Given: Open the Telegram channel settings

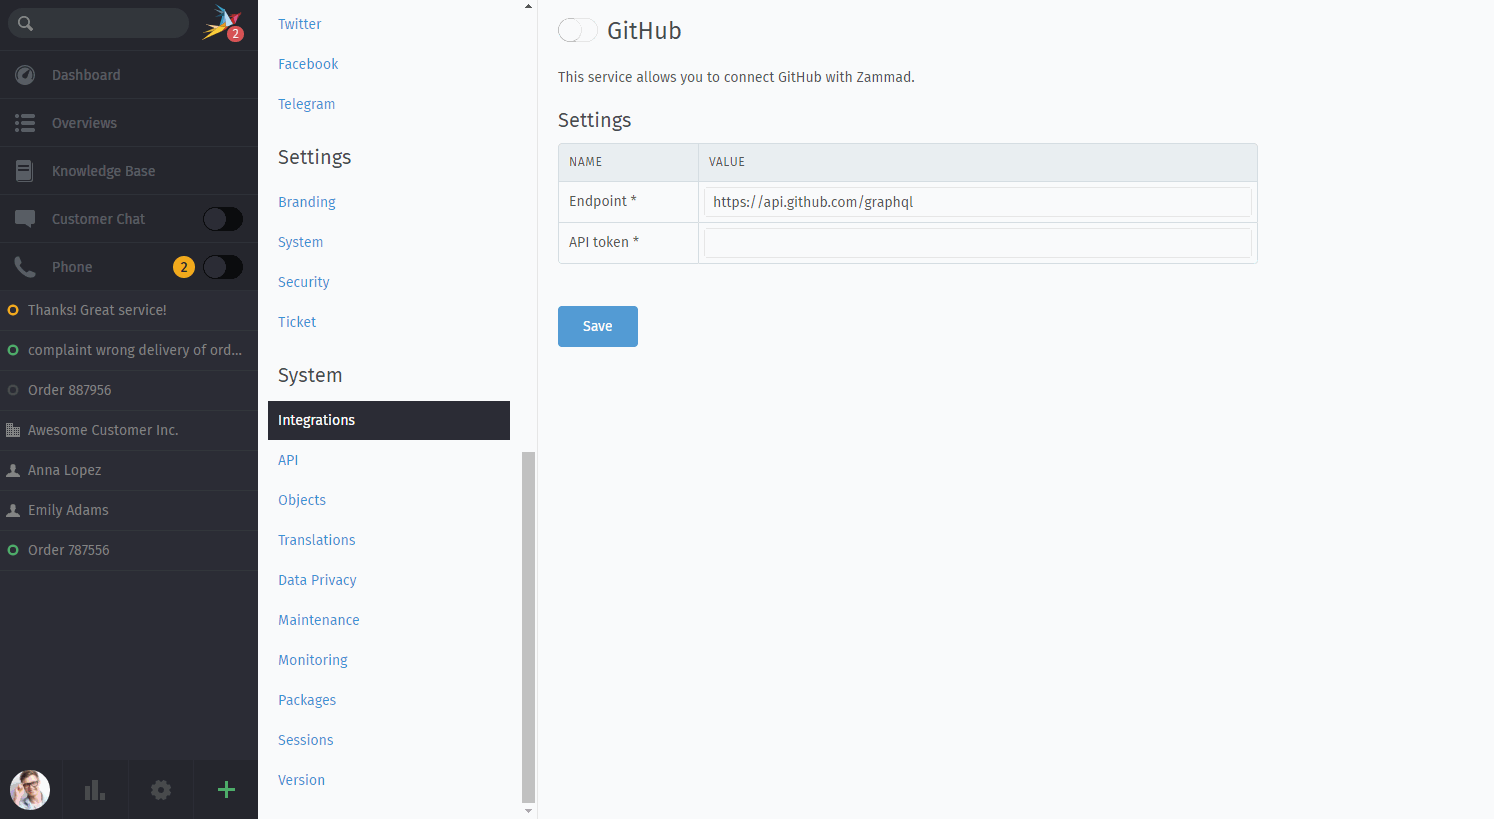Looking at the screenshot, I should point(307,104).
